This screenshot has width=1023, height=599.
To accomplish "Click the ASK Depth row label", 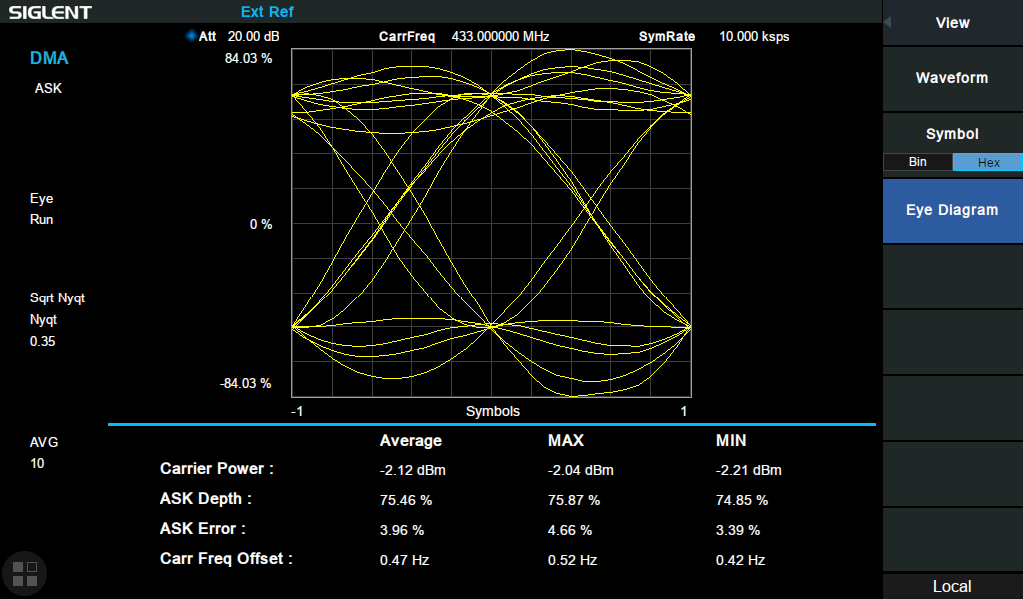I will pos(206,499).
